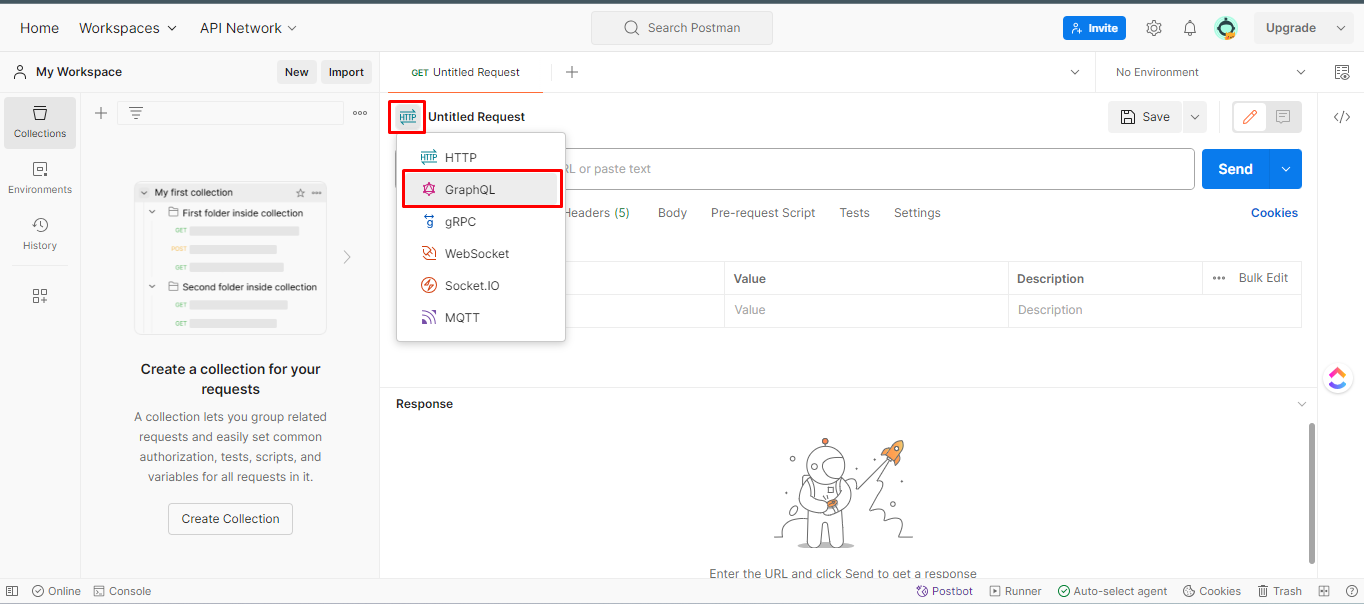Image resolution: width=1364 pixels, height=604 pixels.
Task: Choose HTTP in the request type list
Action: pos(481,157)
